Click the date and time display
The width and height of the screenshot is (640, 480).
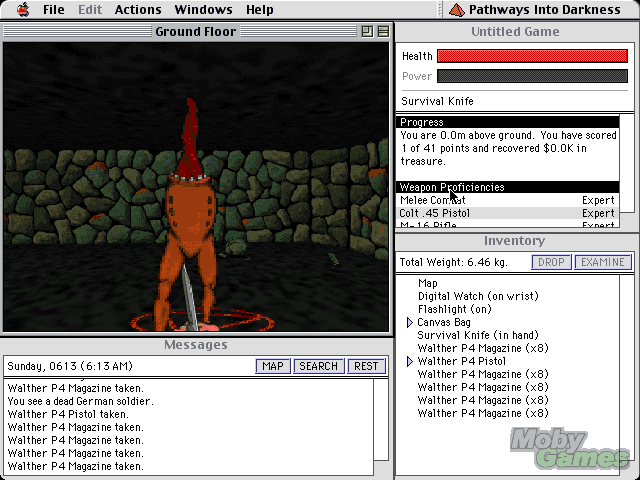[x=70, y=366]
